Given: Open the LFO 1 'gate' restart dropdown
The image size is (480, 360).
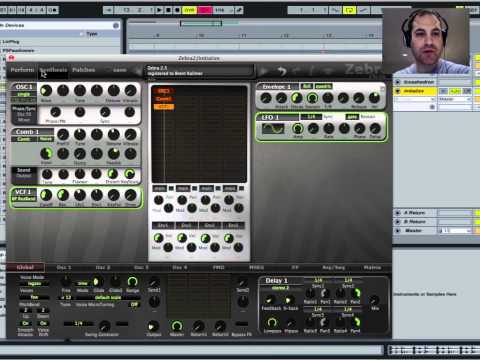Looking at the screenshot, I should [x=352, y=117].
